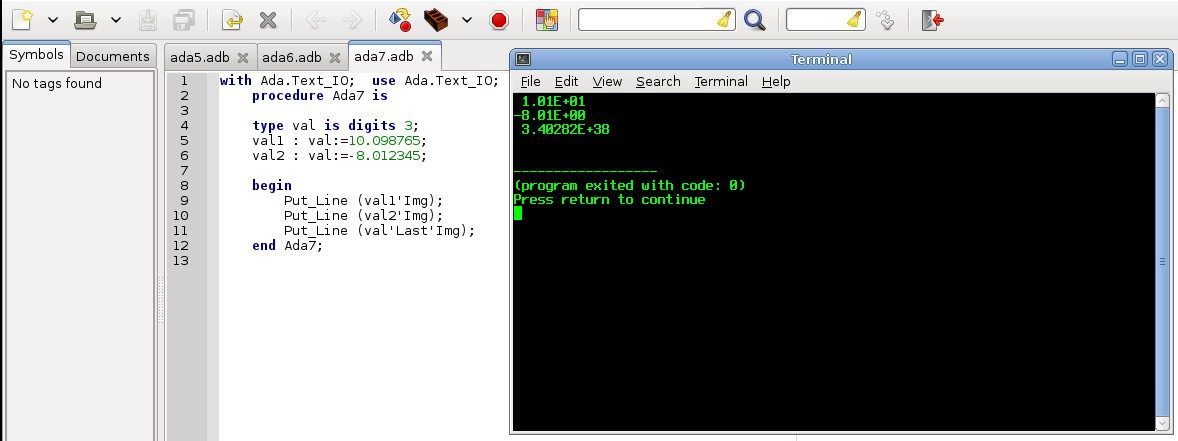This screenshot has width=1178, height=441.
Task: Navigate back one location
Action: click(x=316, y=20)
